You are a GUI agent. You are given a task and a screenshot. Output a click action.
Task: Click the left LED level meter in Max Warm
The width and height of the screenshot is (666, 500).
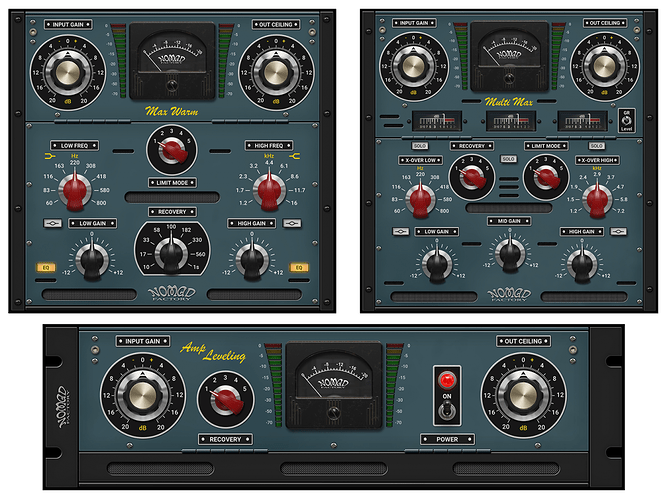point(120,60)
